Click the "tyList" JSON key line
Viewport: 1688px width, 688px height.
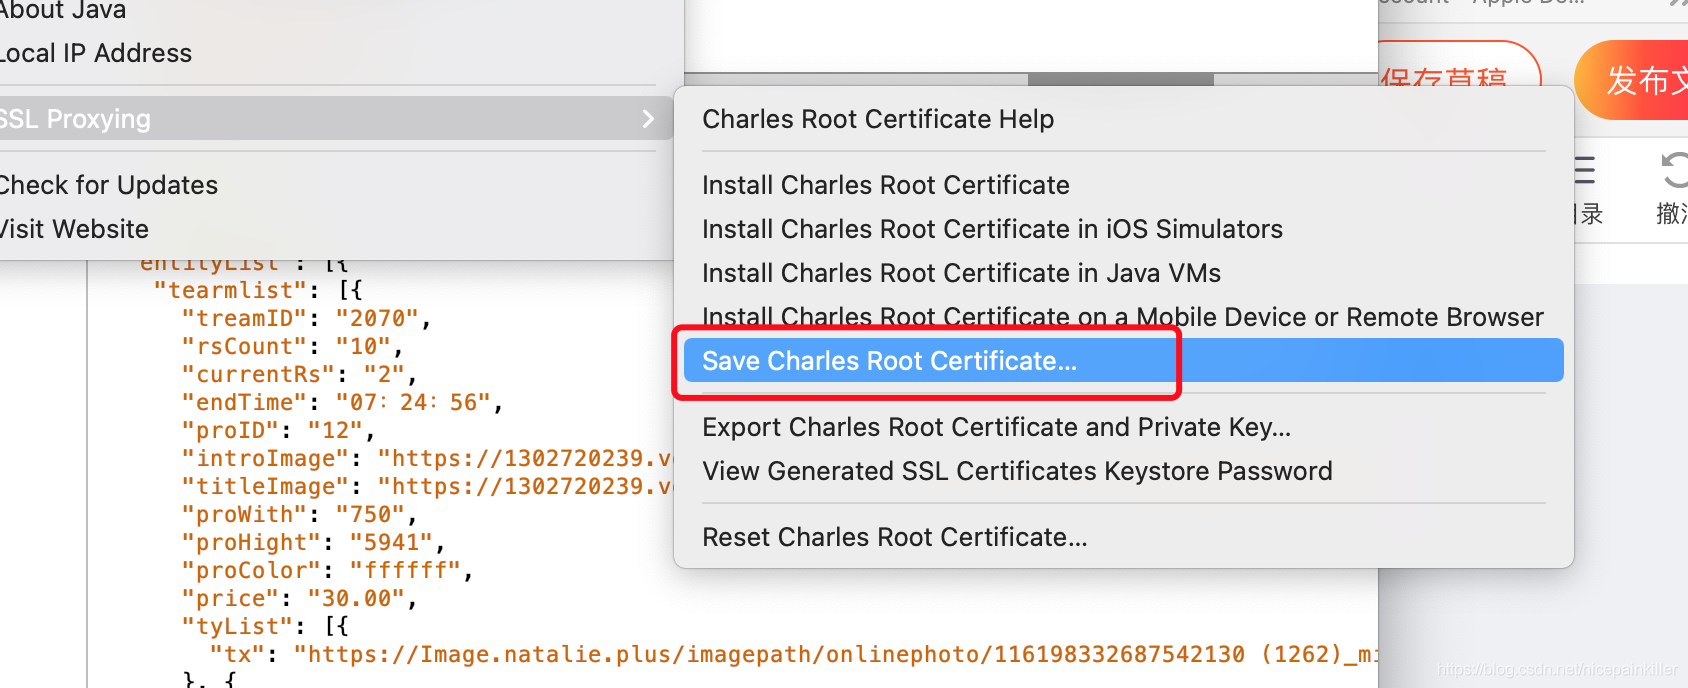(x=265, y=626)
